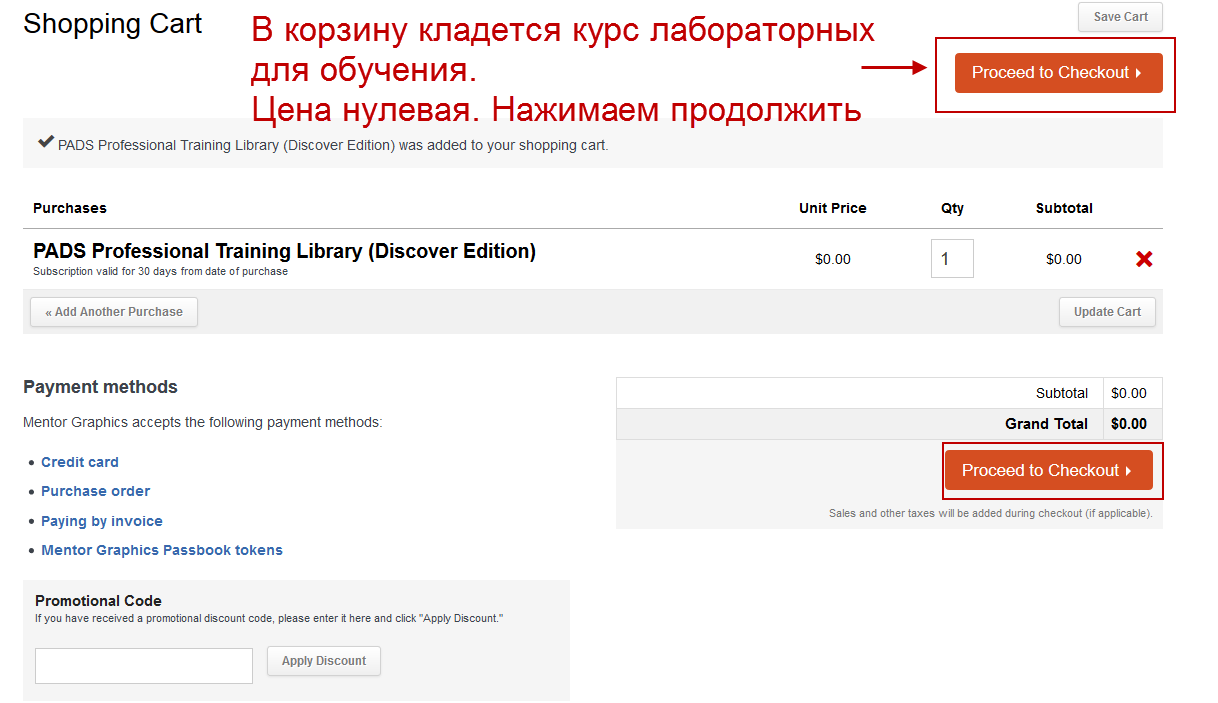Click the Apply Discount button
Screen dimensions: 1218x703
(x=324, y=661)
